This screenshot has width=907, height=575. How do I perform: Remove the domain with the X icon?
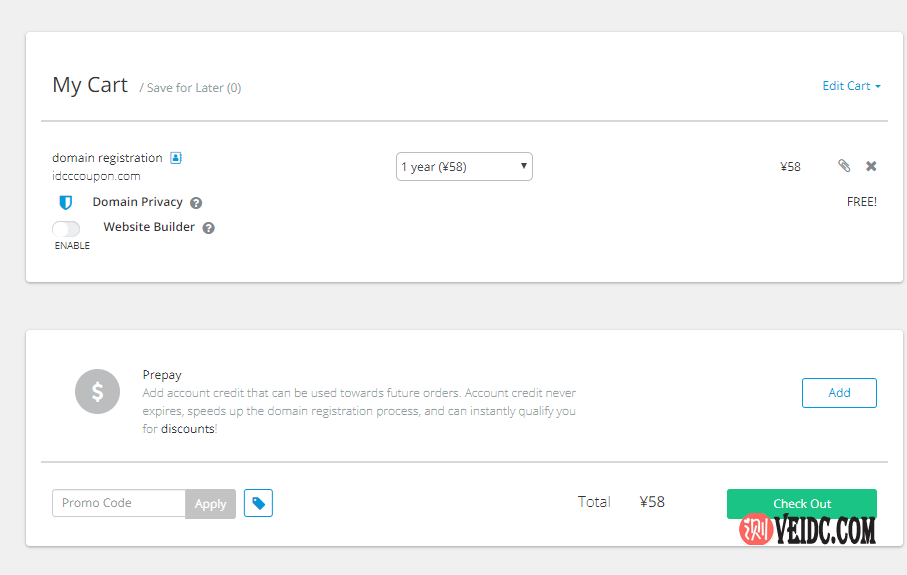click(871, 166)
